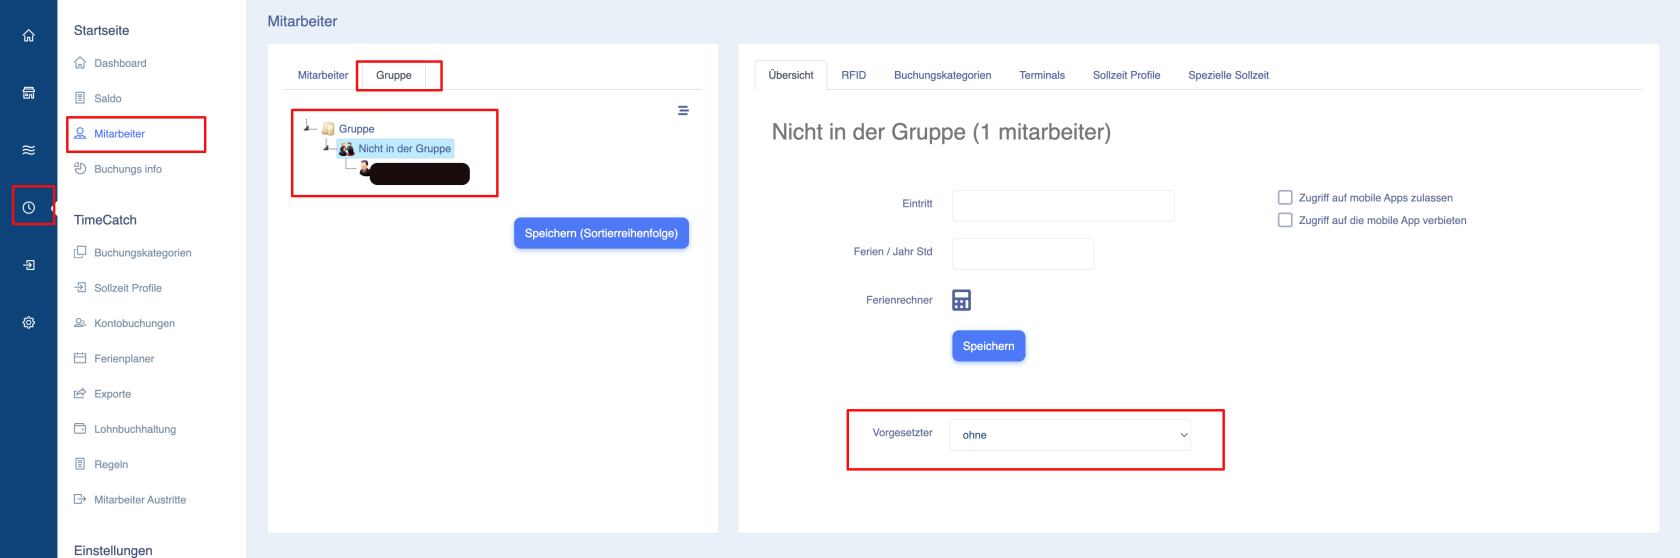
Task: Click the Sollzeit Profile icon
Action: [x=80, y=287]
